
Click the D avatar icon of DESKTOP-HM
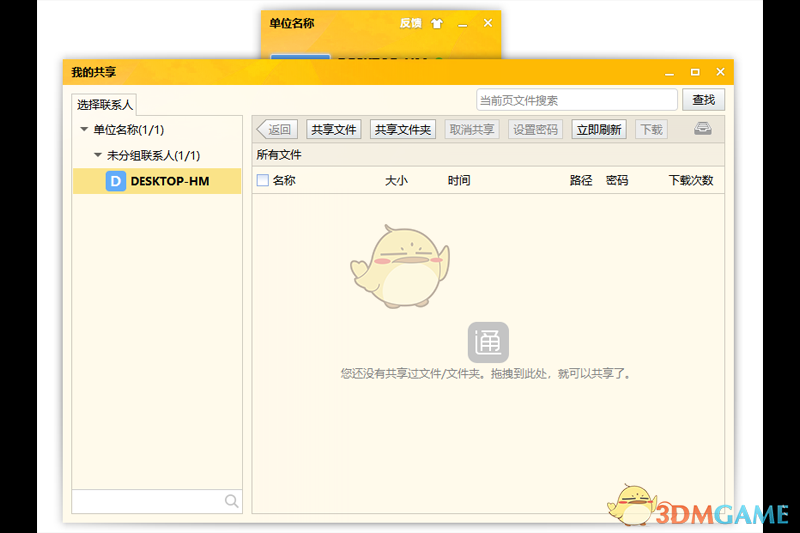point(116,181)
